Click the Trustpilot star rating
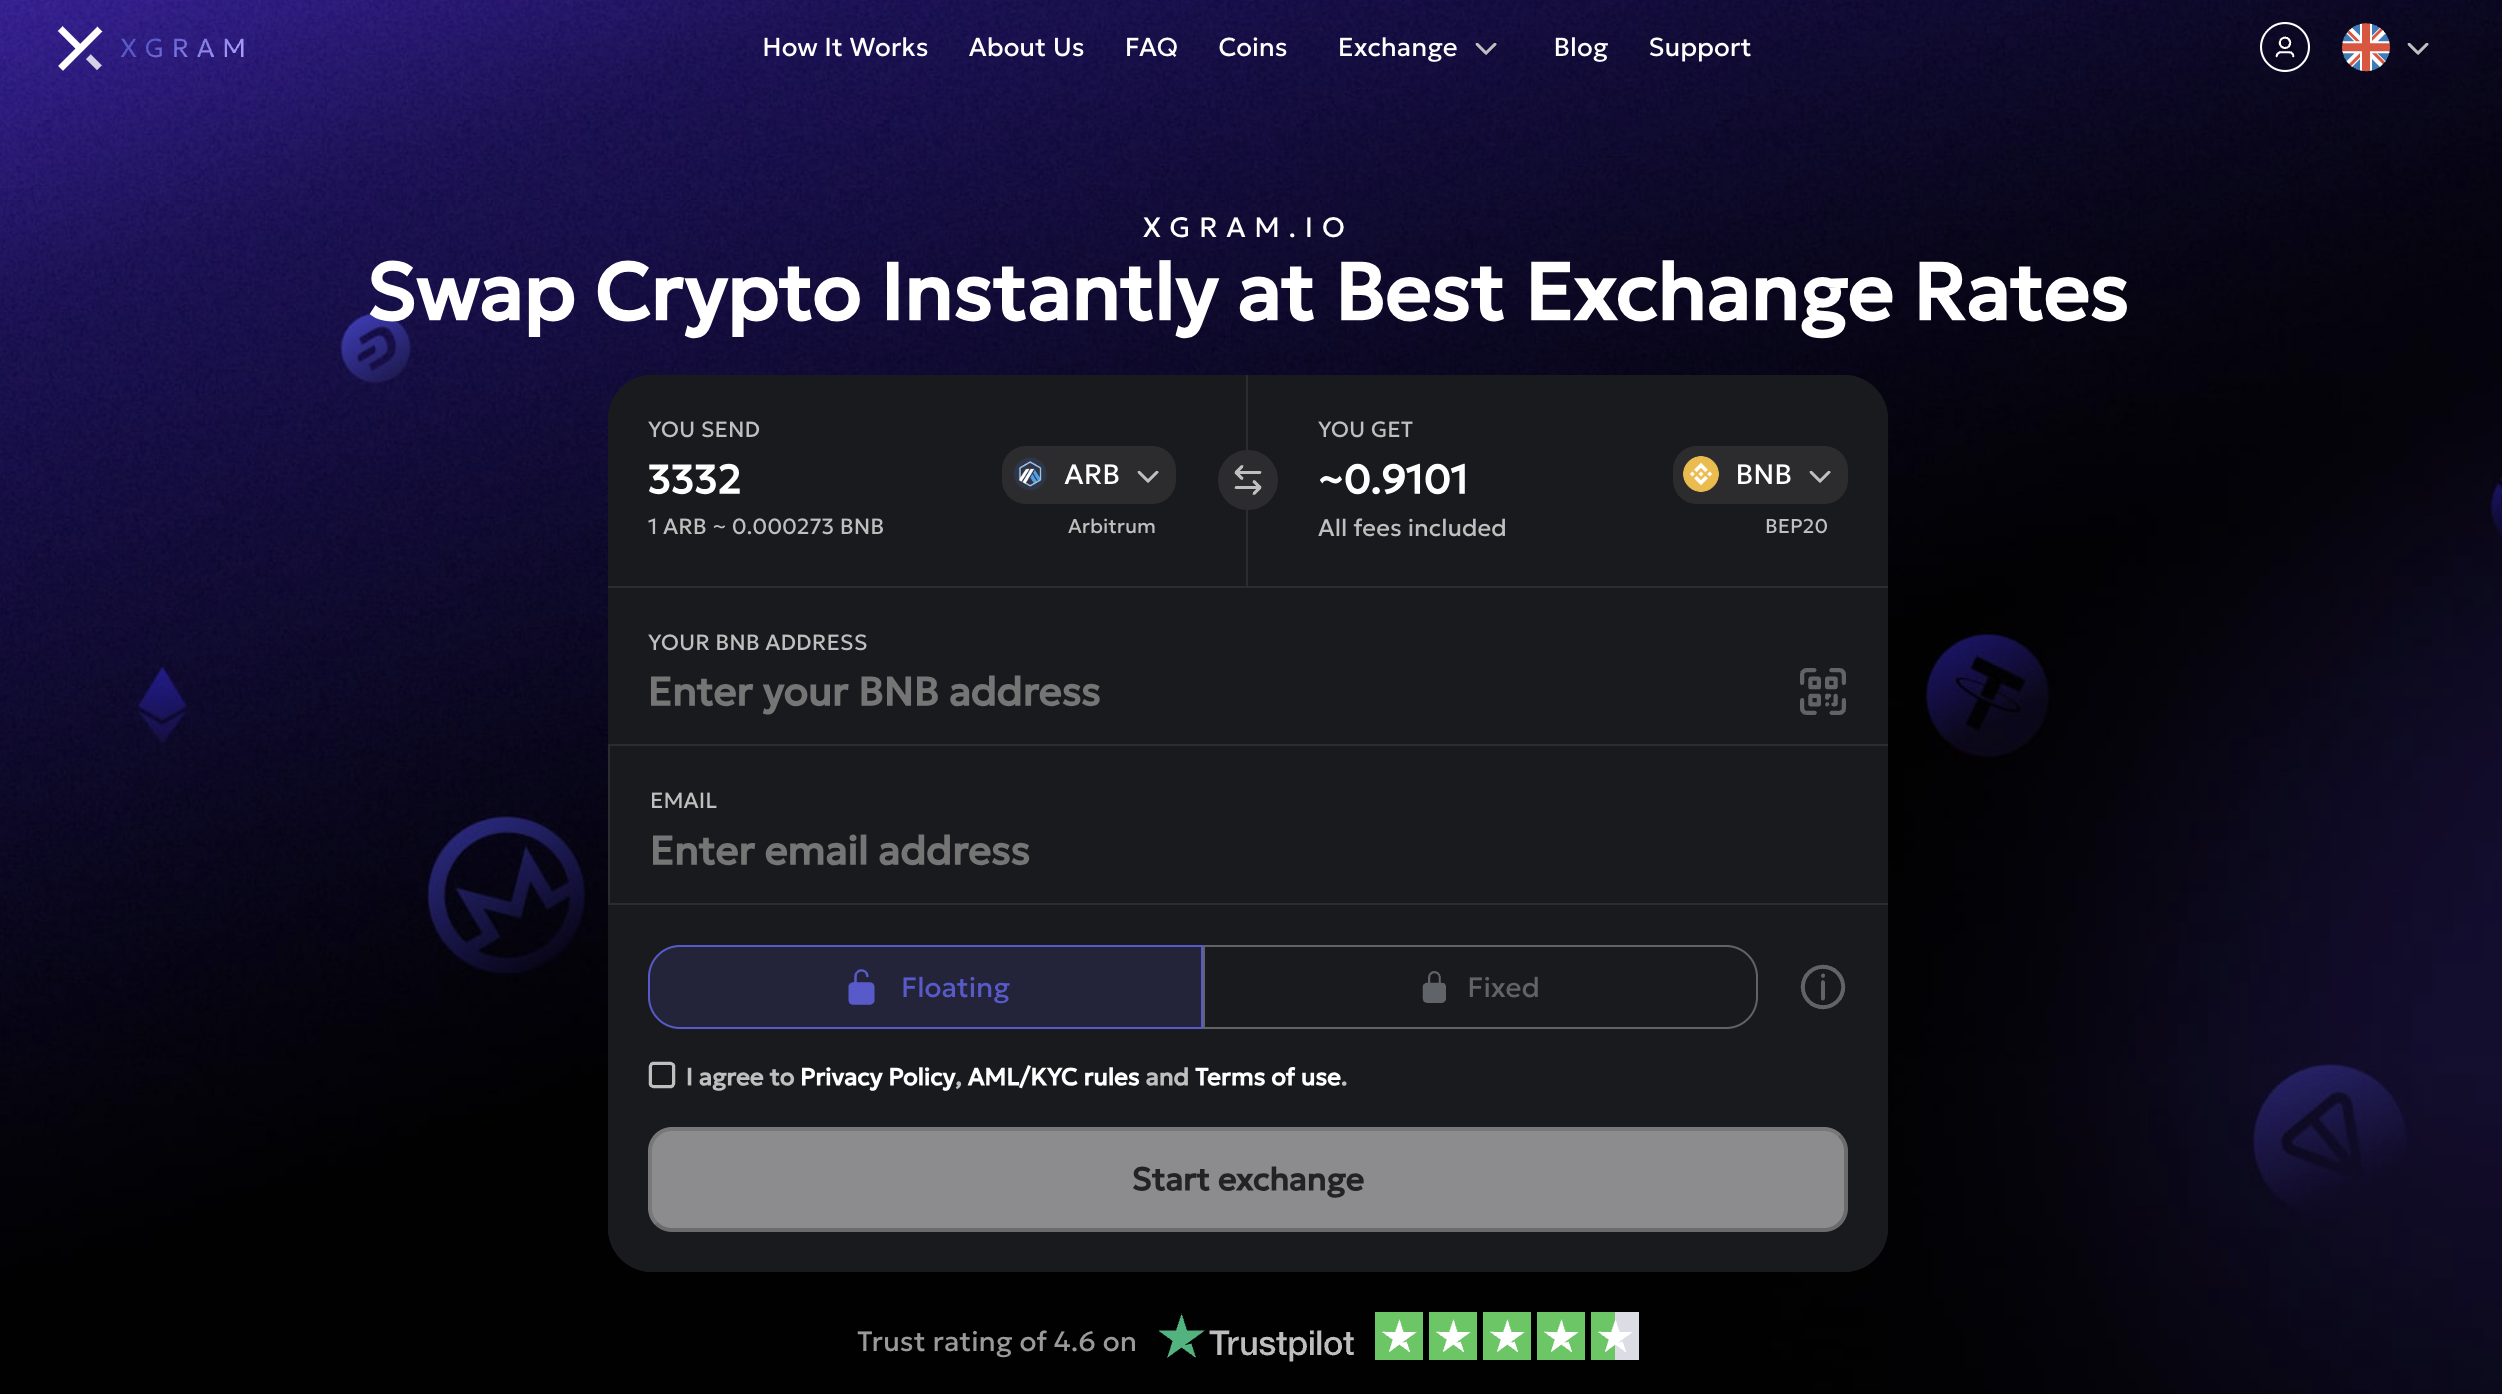2502x1394 pixels. 1506,1337
